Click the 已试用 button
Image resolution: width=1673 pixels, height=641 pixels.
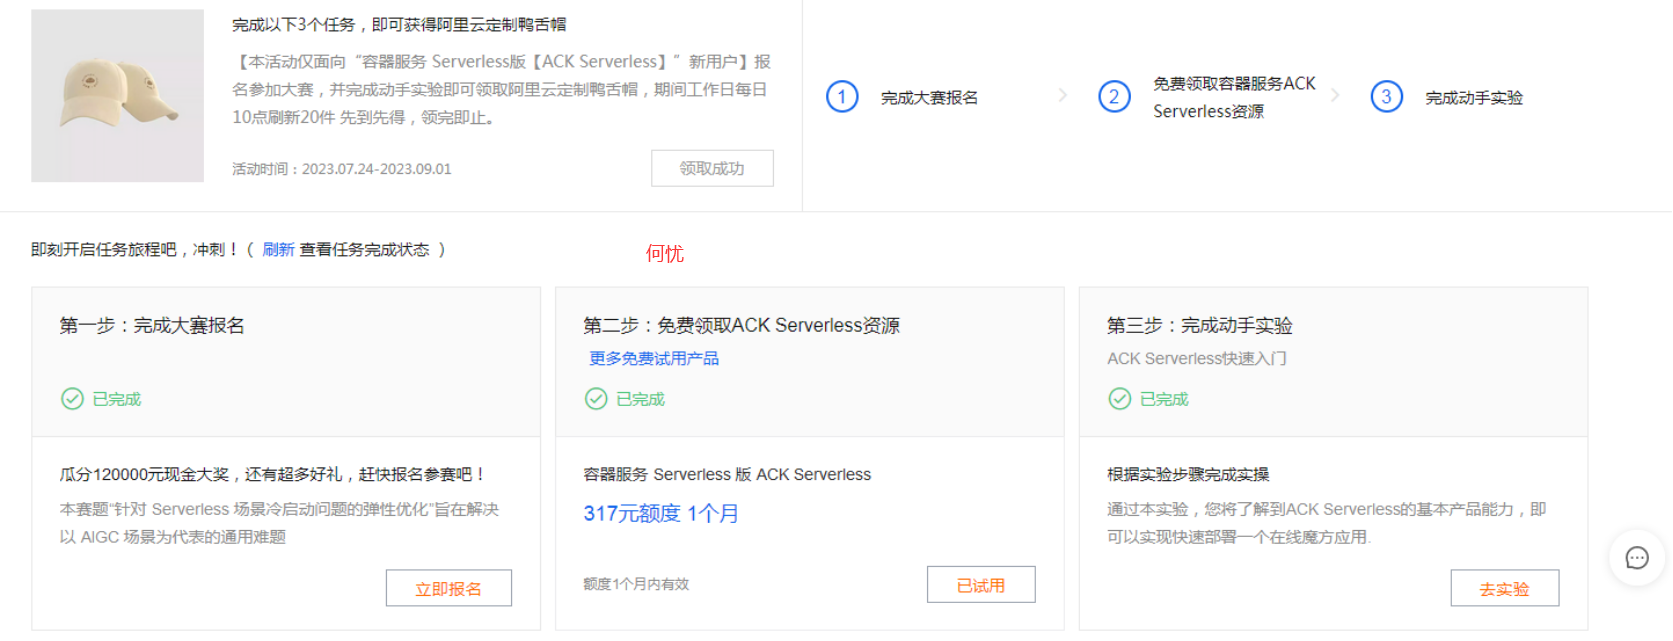pos(981,585)
